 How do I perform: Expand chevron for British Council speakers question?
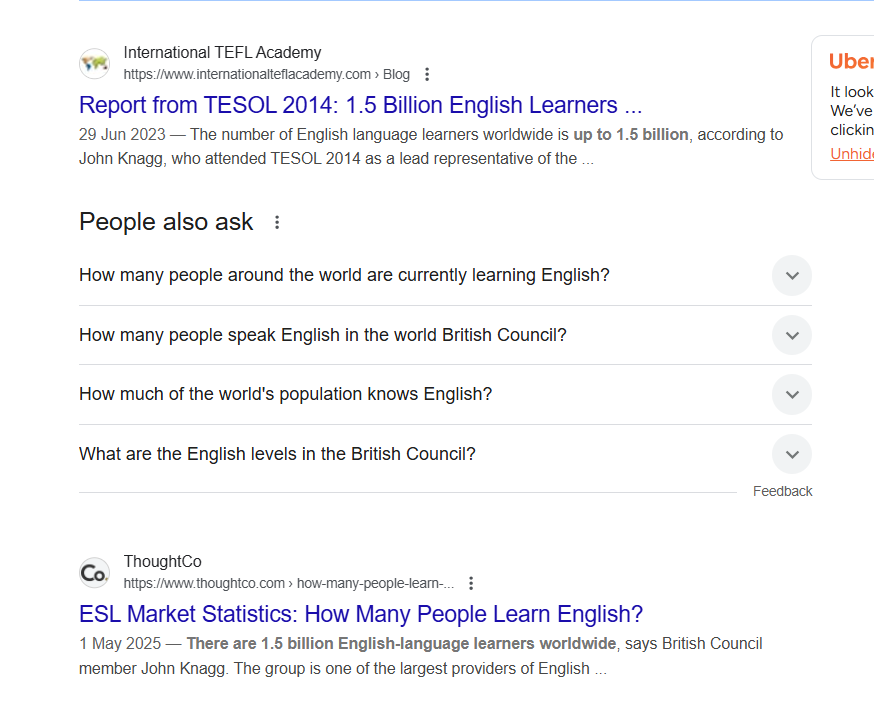pos(792,335)
